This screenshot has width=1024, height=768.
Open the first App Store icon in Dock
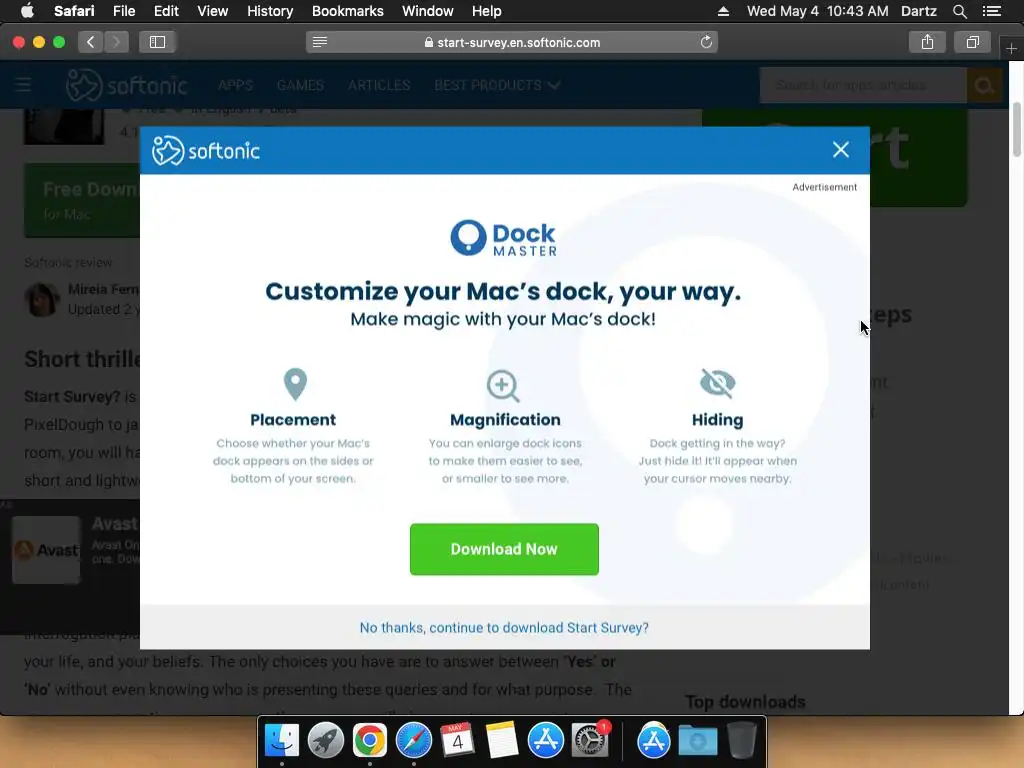coord(546,741)
